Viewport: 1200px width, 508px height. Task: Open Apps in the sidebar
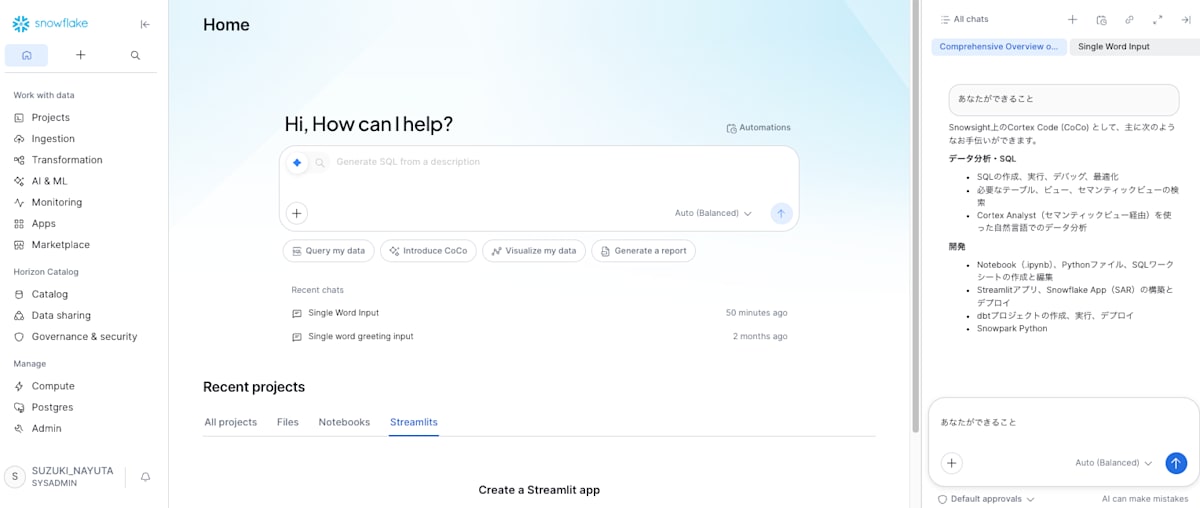coord(43,223)
